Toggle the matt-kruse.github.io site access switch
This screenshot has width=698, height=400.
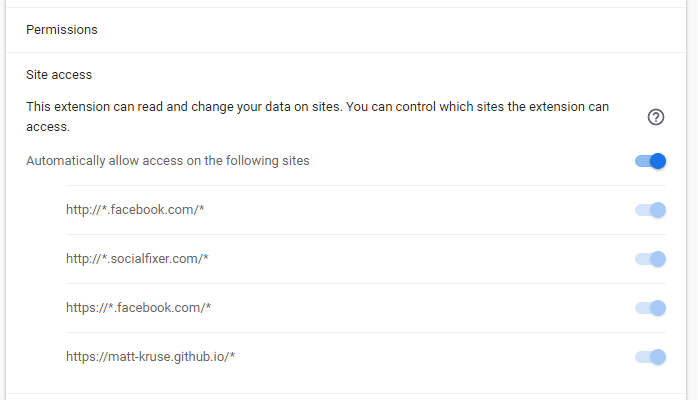[x=650, y=357]
